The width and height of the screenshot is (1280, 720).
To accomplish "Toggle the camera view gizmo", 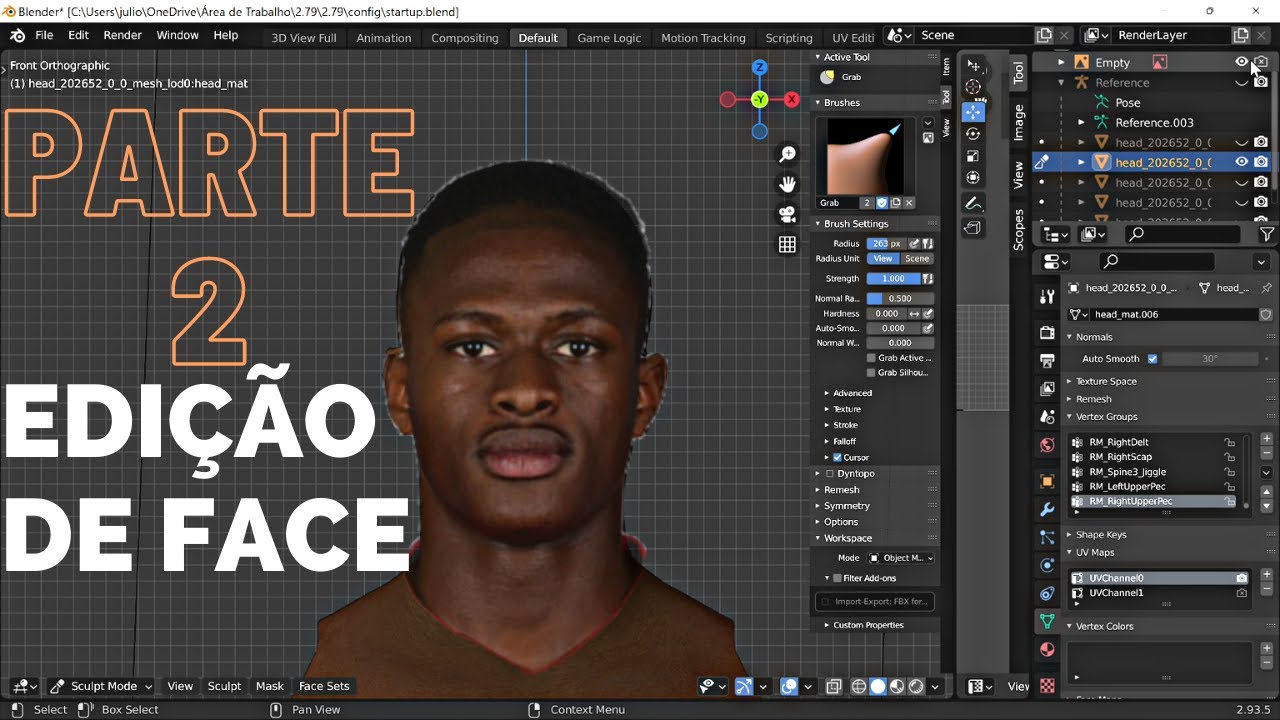I will (788, 214).
